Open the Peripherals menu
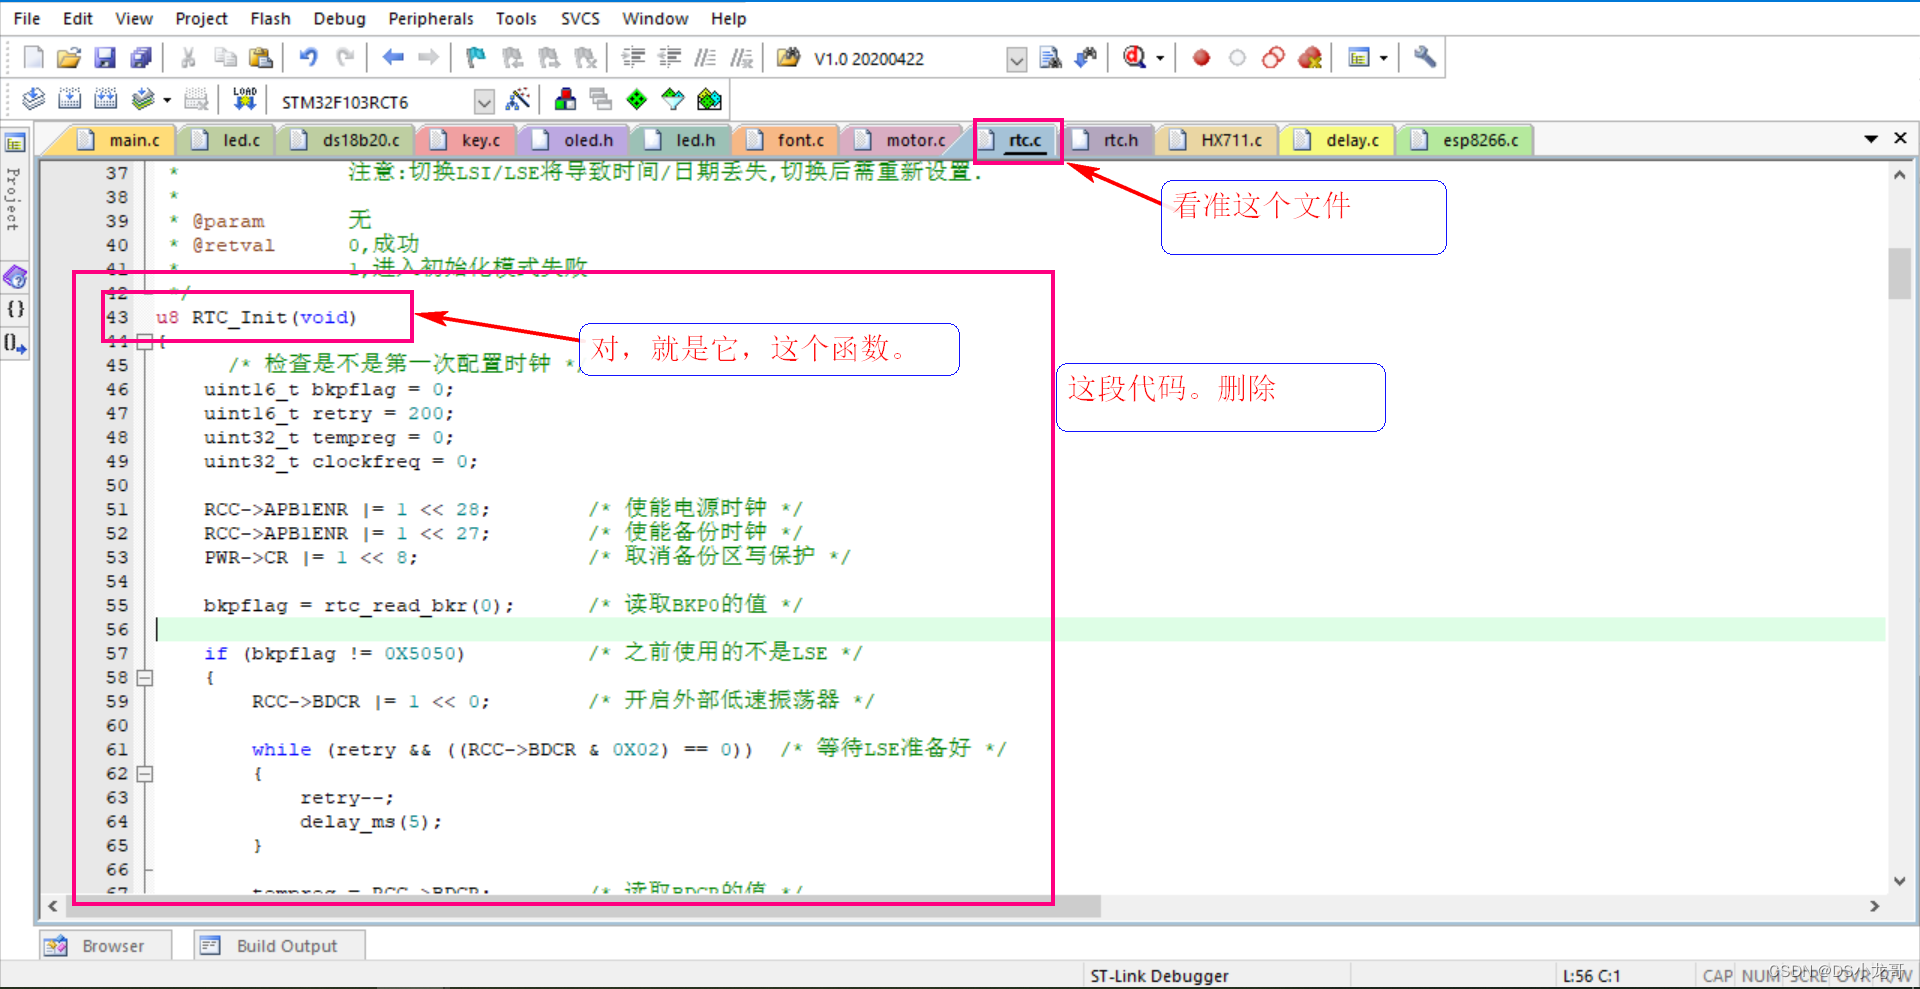 pos(431,18)
